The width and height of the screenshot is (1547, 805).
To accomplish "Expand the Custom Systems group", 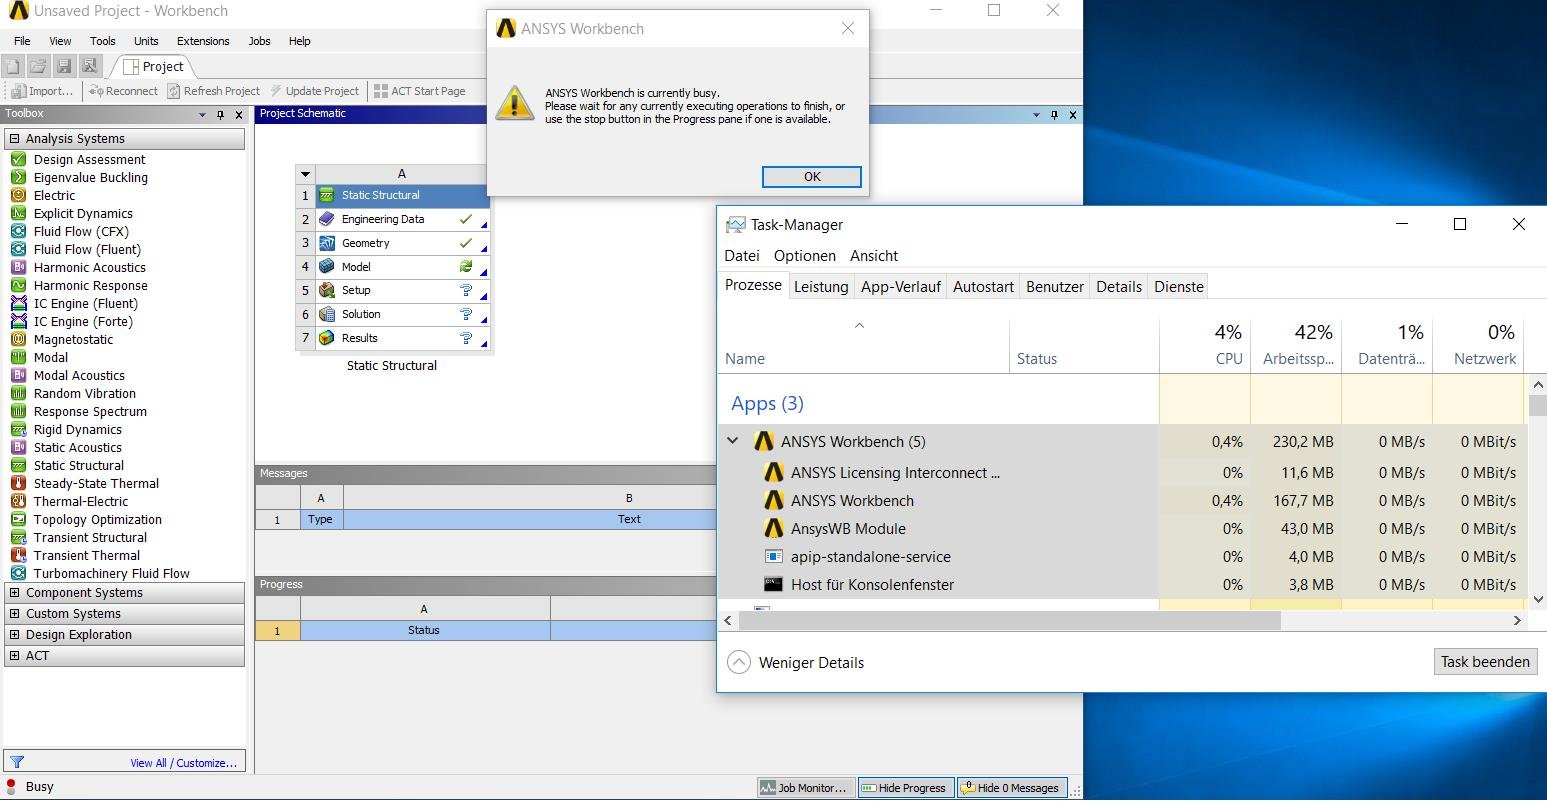I will (15, 614).
